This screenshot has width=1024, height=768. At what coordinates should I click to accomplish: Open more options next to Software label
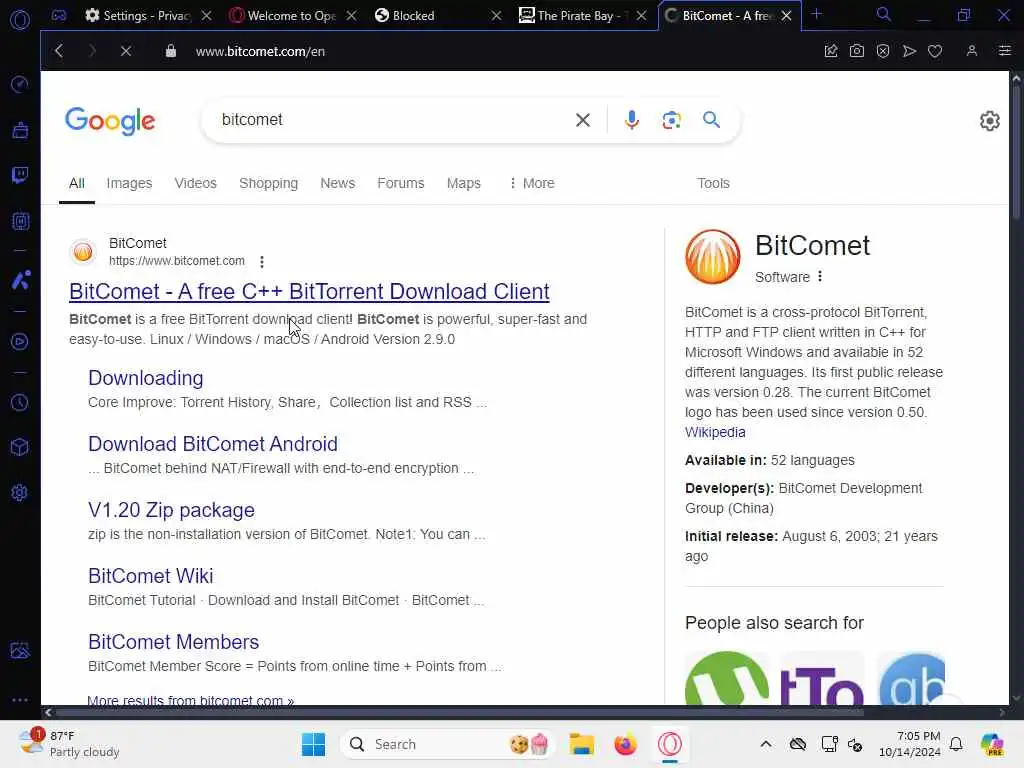(x=820, y=276)
